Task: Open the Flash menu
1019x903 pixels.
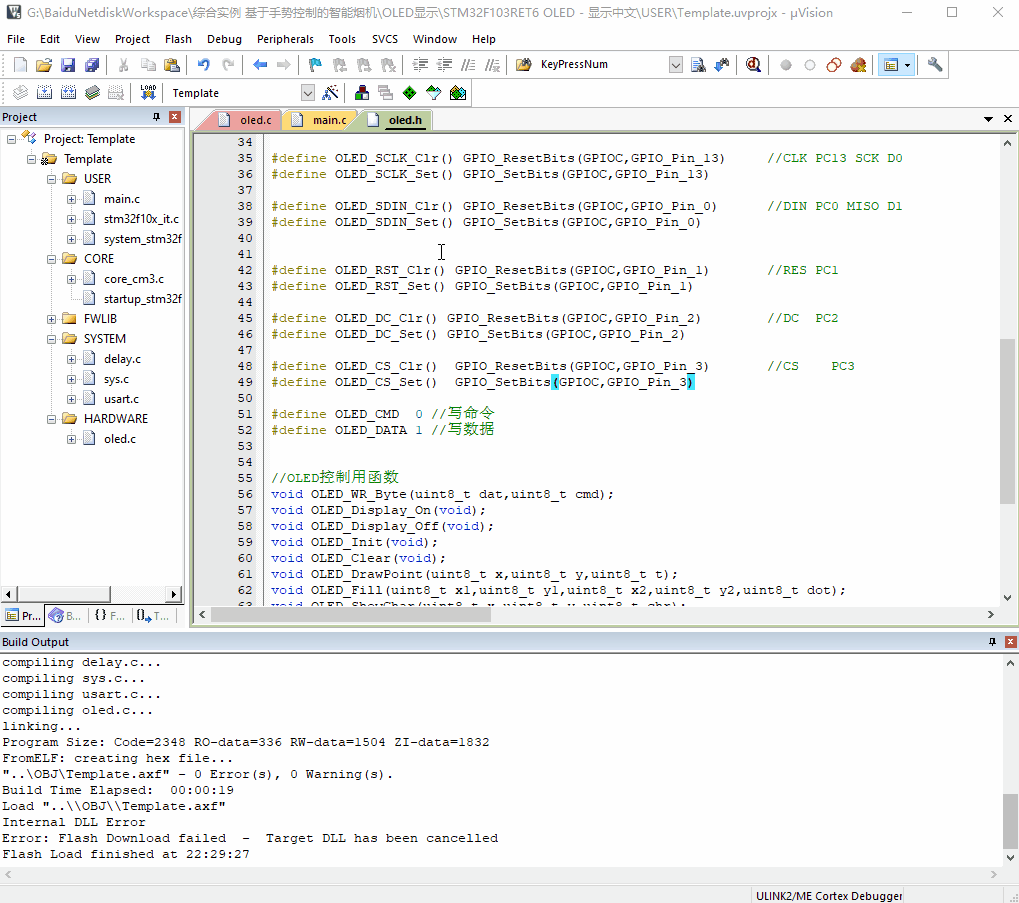Action: click(x=178, y=39)
